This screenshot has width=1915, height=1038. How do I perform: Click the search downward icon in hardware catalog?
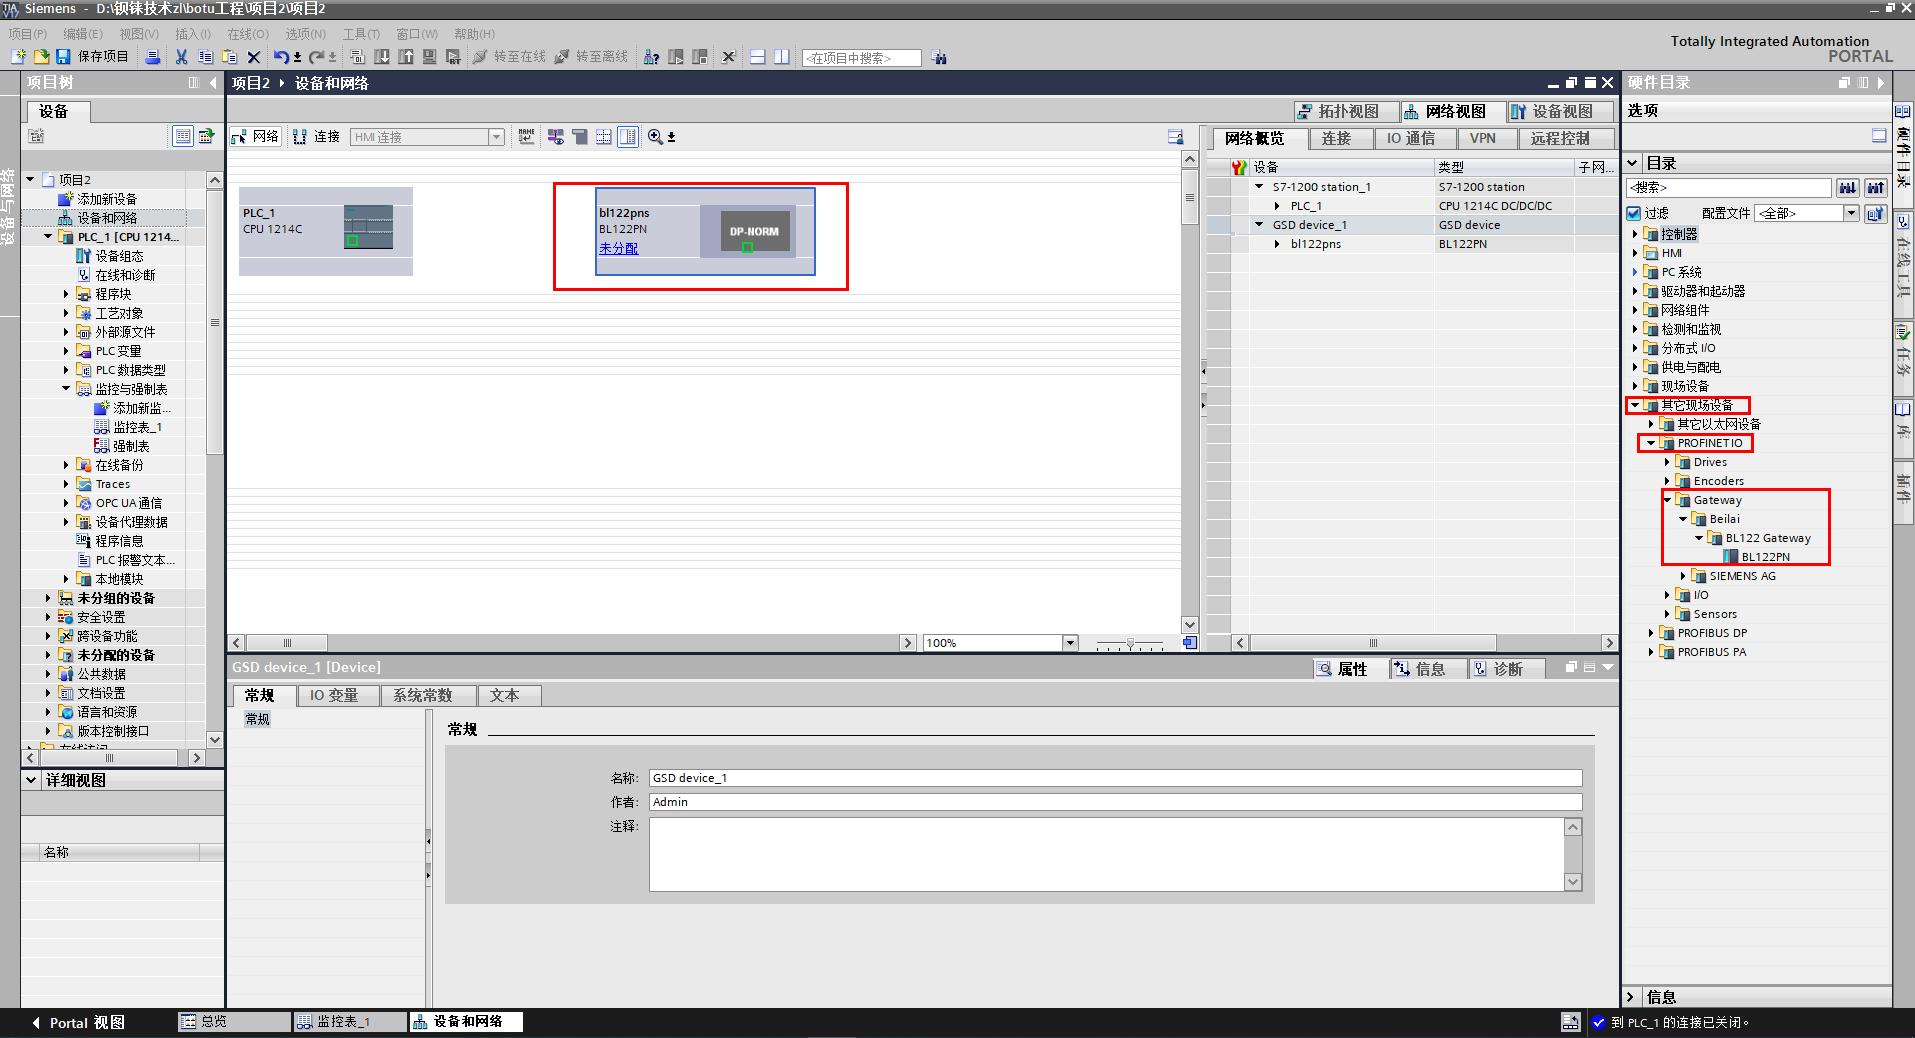pyautogui.click(x=1847, y=187)
